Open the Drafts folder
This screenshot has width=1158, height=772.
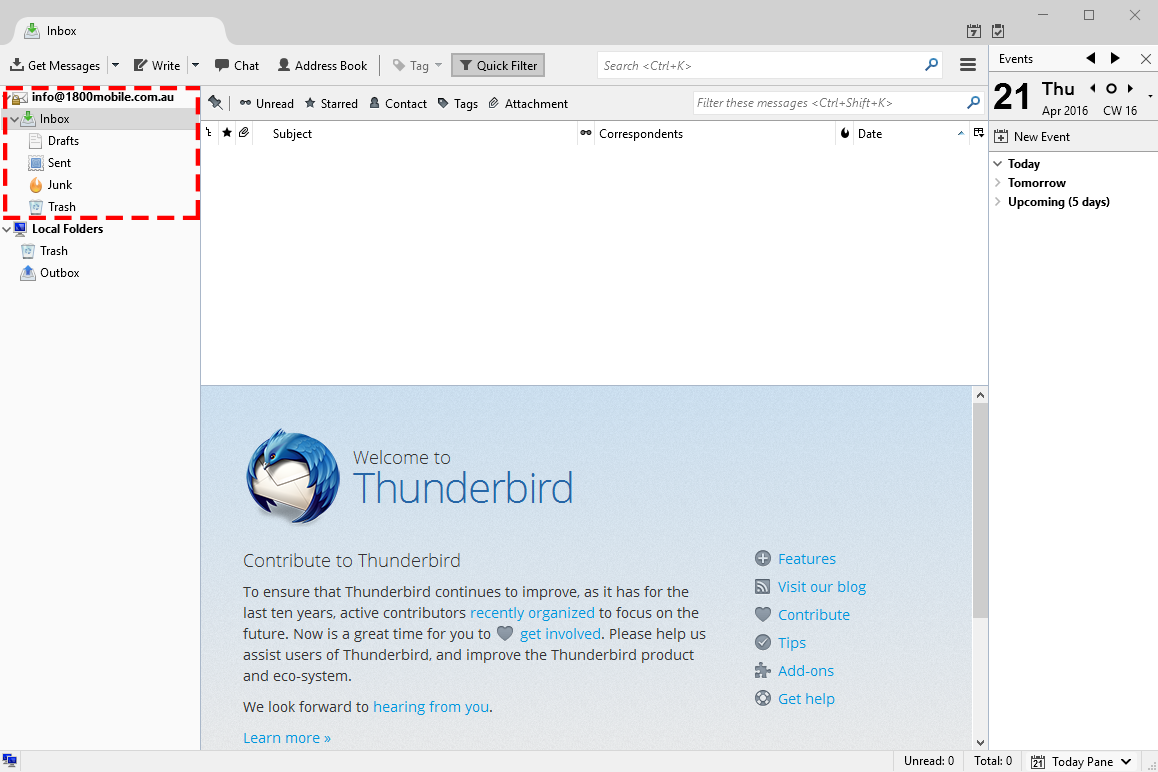pos(64,141)
